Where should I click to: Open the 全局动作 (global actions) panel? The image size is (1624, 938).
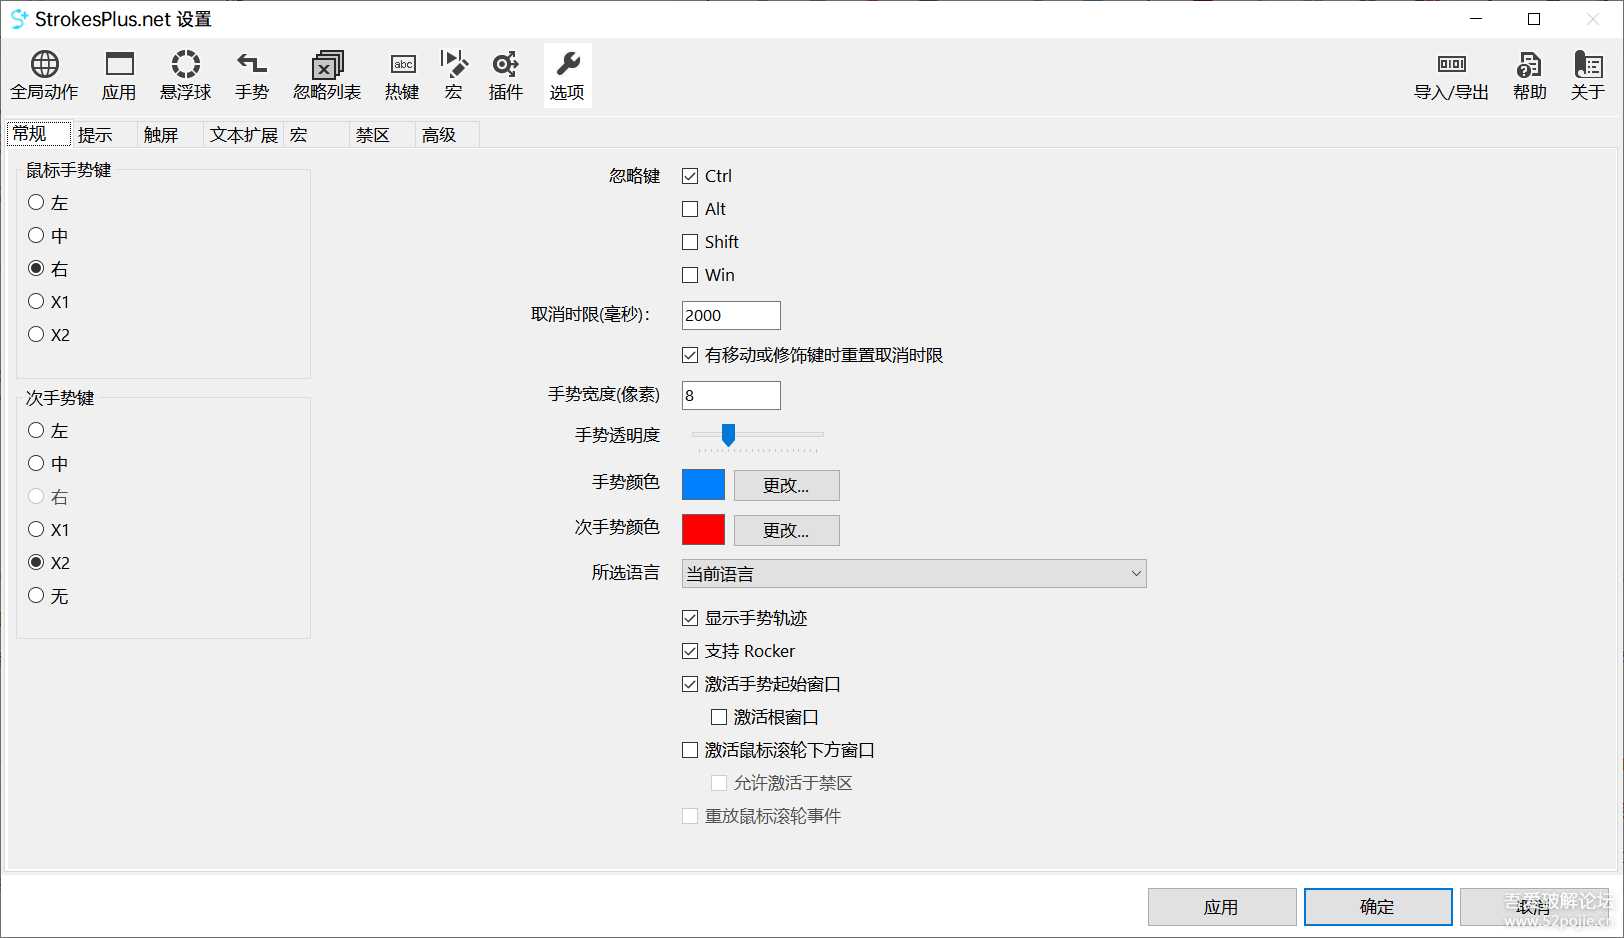point(43,75)
